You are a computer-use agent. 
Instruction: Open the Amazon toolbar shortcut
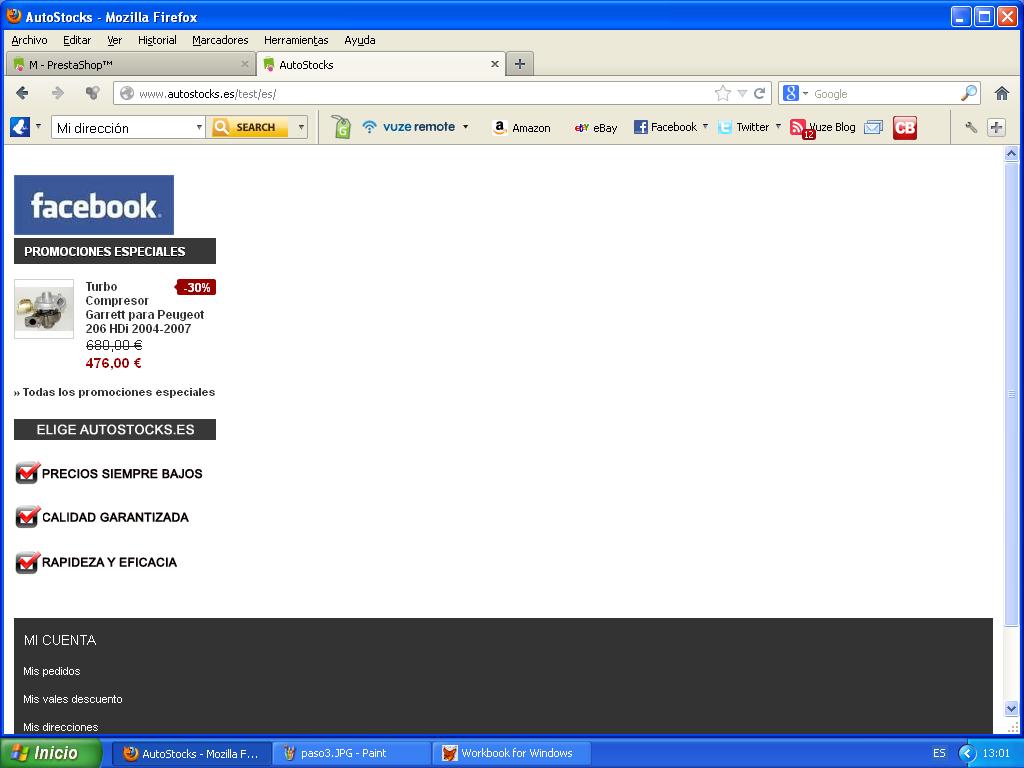pyautogui.click(x=522, y=127)
